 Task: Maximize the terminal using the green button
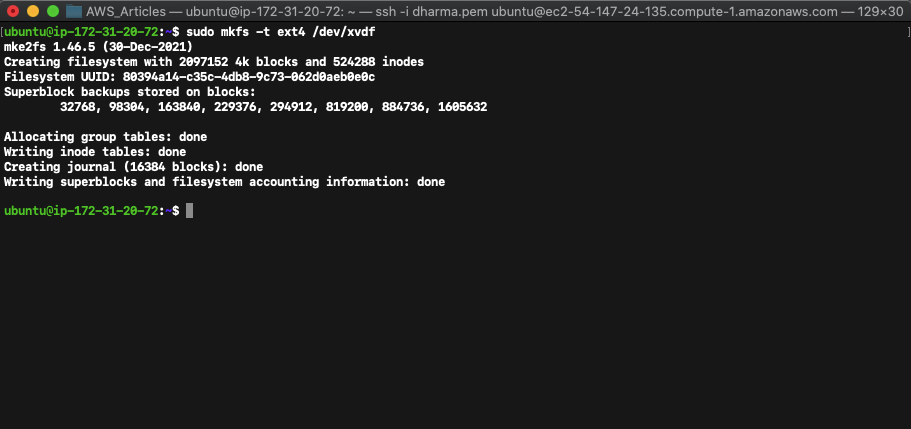(x=53, y=10)
